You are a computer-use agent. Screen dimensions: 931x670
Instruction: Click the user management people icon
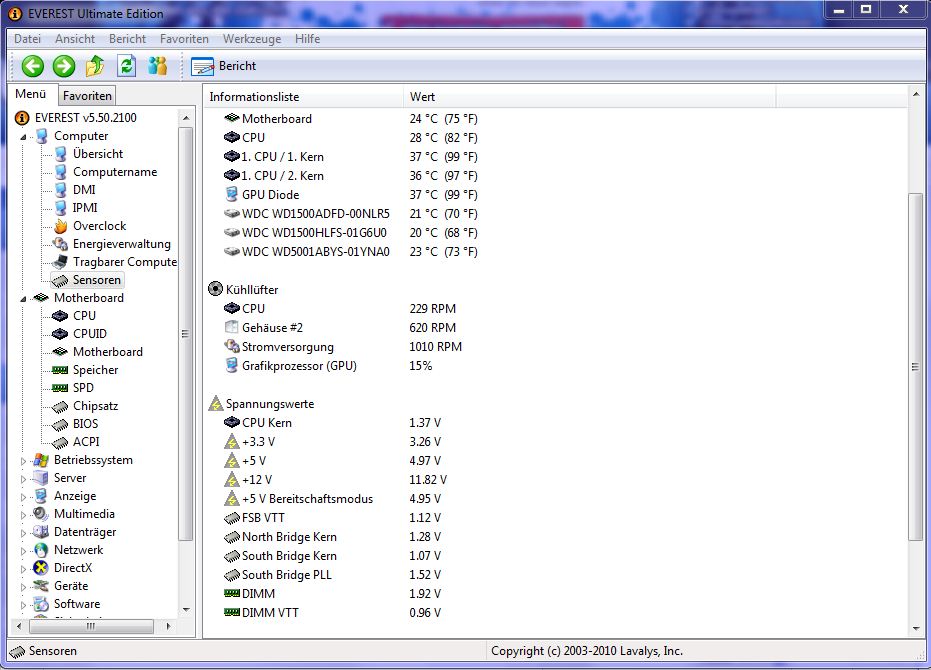tap(157, 66)
